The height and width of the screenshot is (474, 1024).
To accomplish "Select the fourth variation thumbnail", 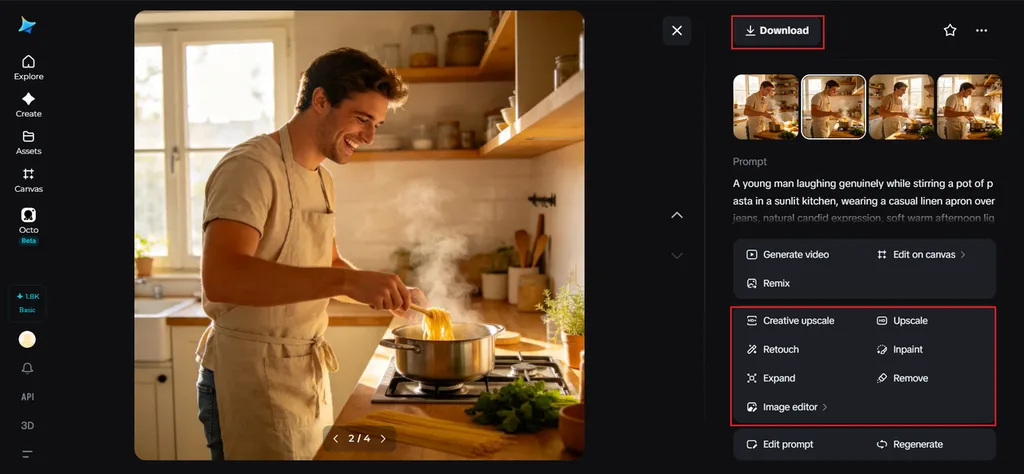I will point(969,106).
